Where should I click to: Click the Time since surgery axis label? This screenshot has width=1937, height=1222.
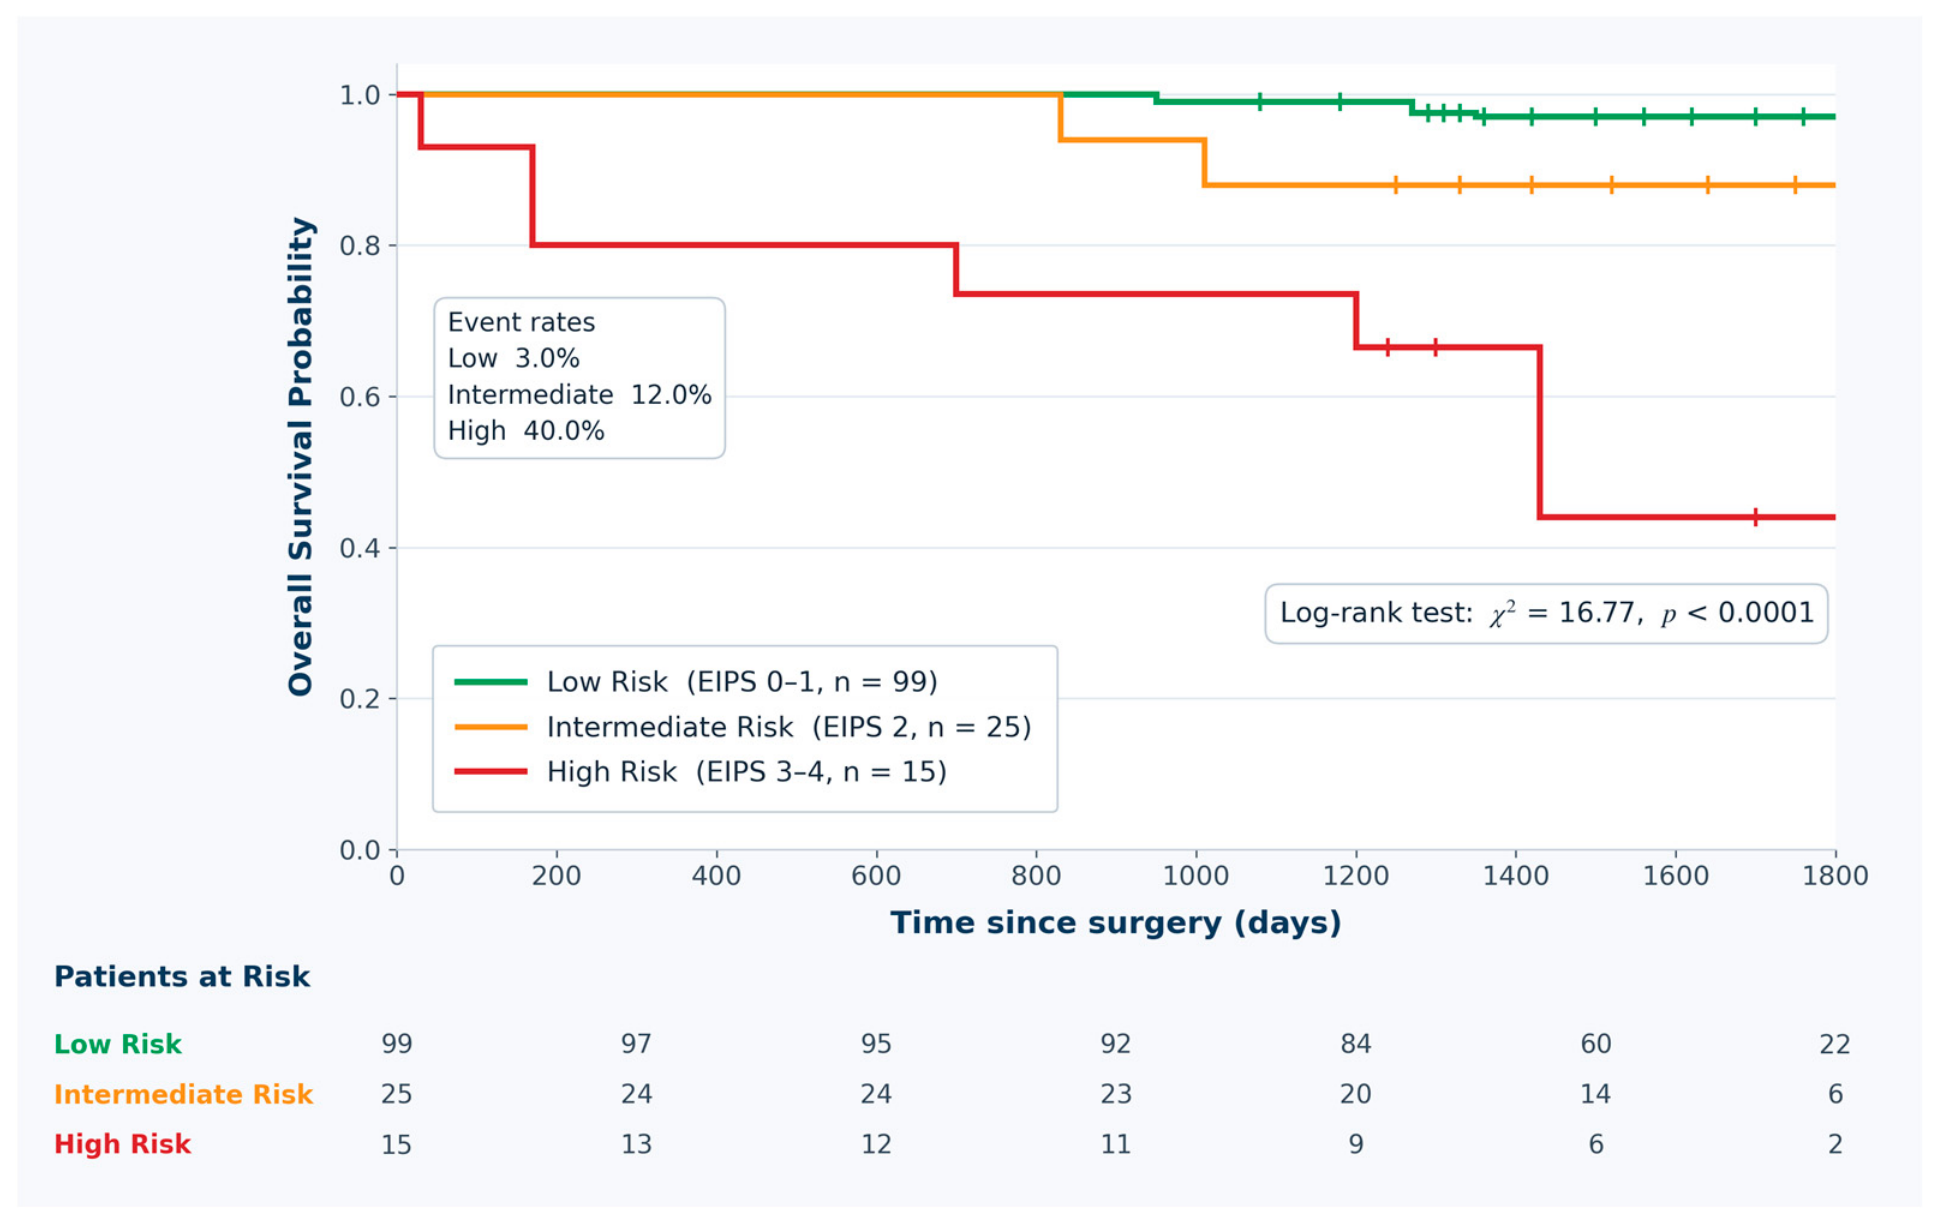point(1115,922)
